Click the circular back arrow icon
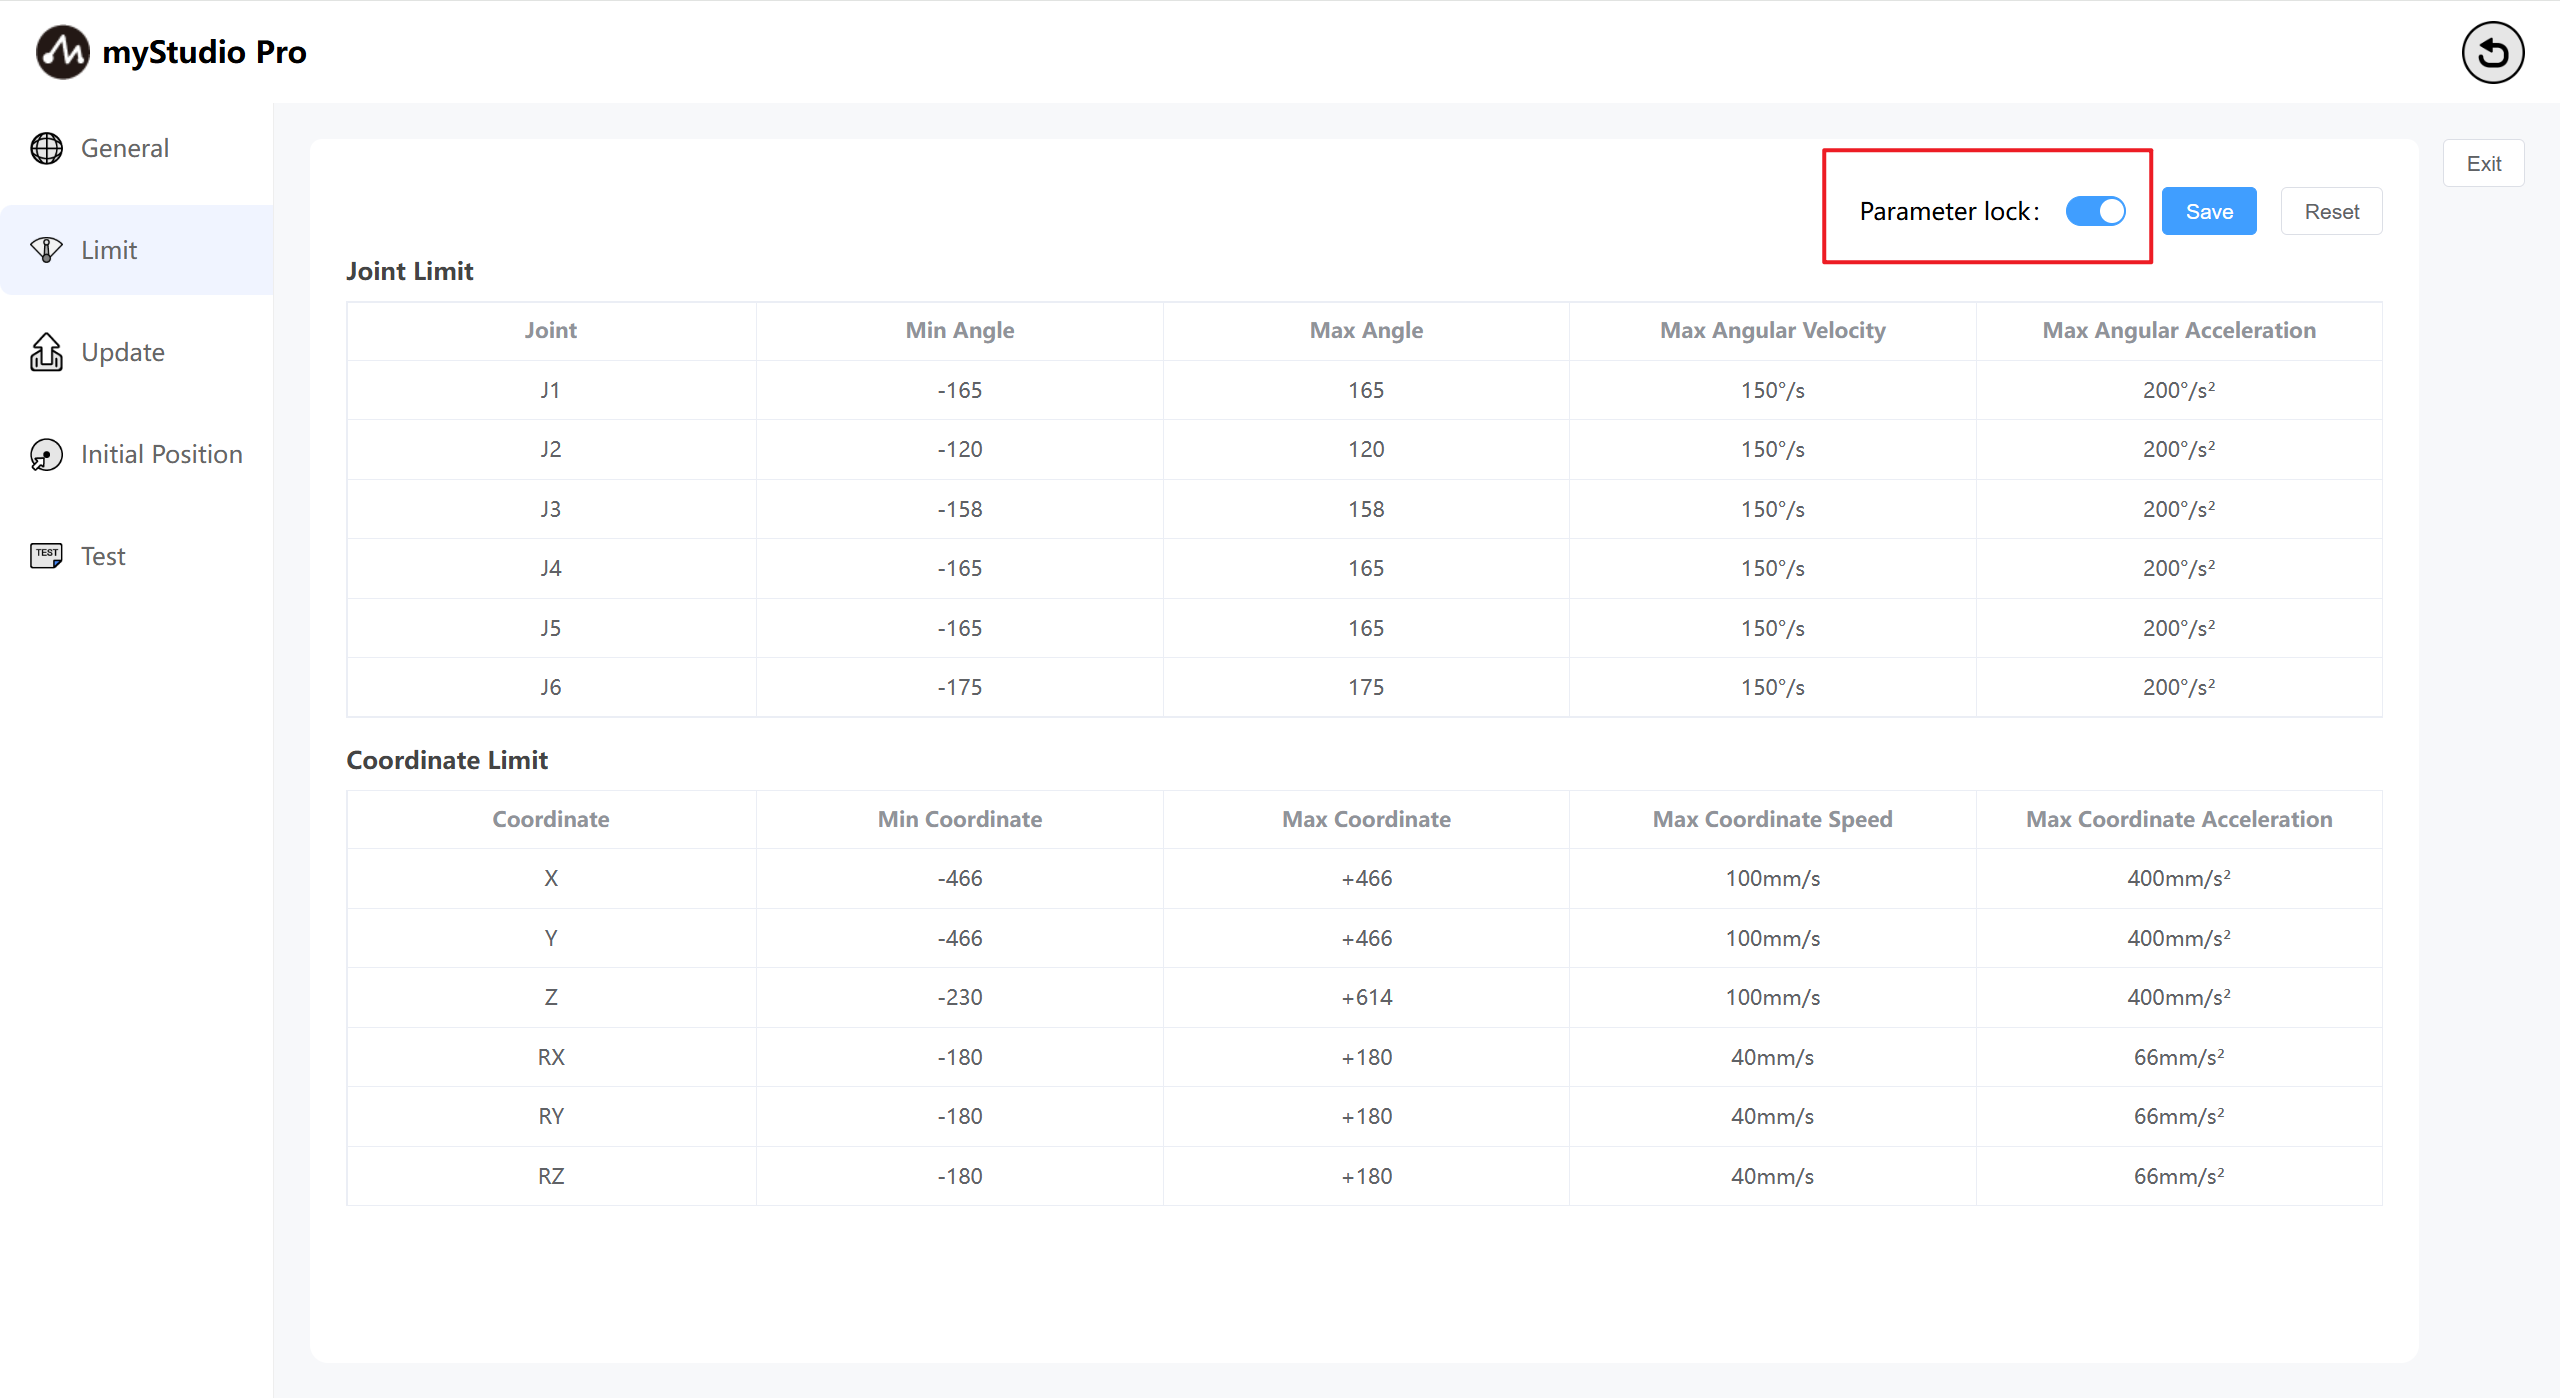Image resolution: width=2560 pixels, height=1398 pixels. click(x=2492, y=52)
